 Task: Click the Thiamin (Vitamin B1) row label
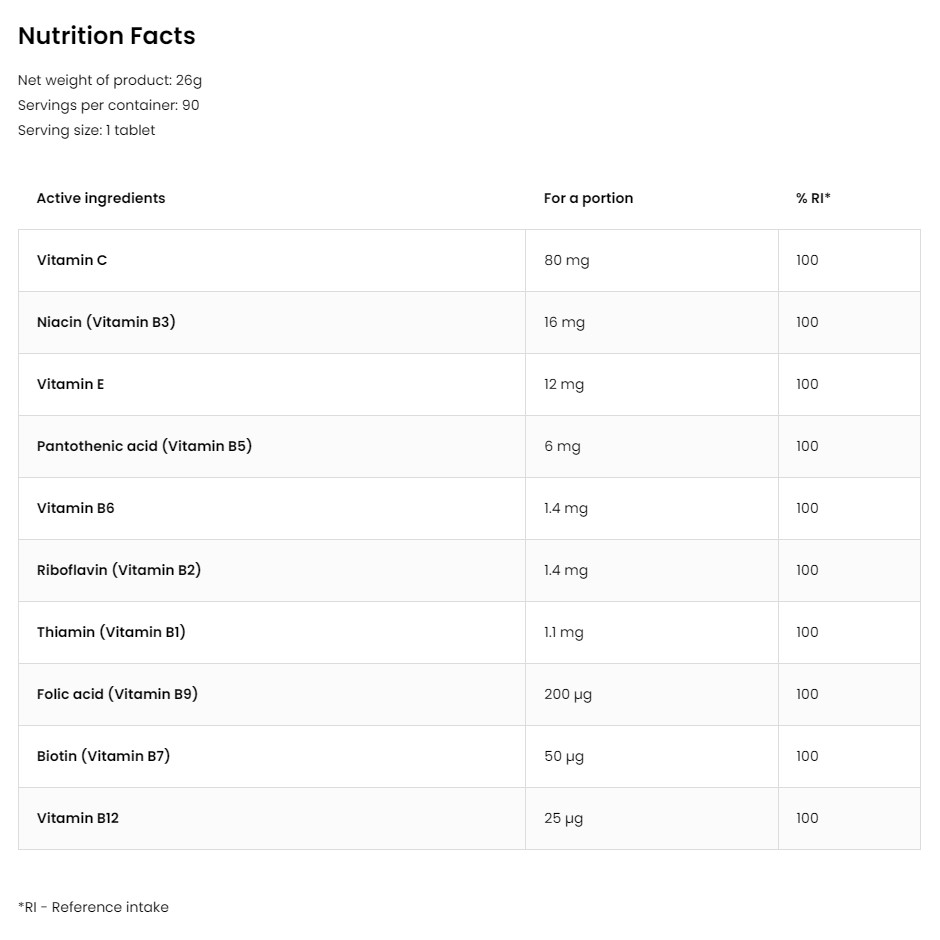coord(111,632)
